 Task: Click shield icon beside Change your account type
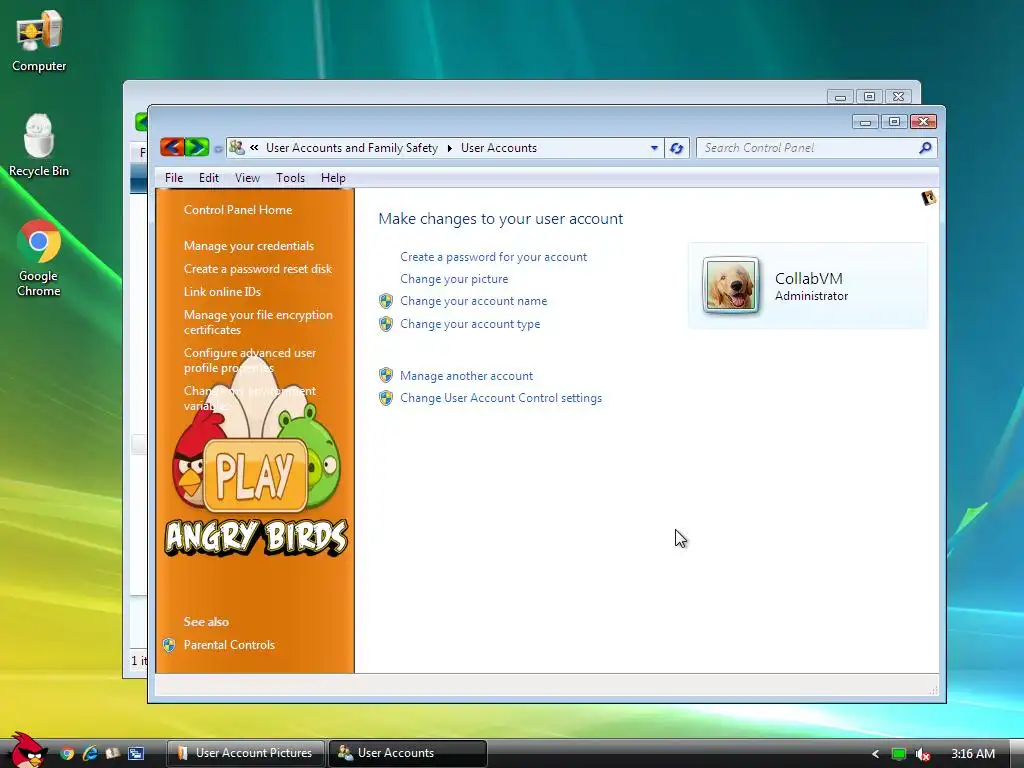click(386, 323)
